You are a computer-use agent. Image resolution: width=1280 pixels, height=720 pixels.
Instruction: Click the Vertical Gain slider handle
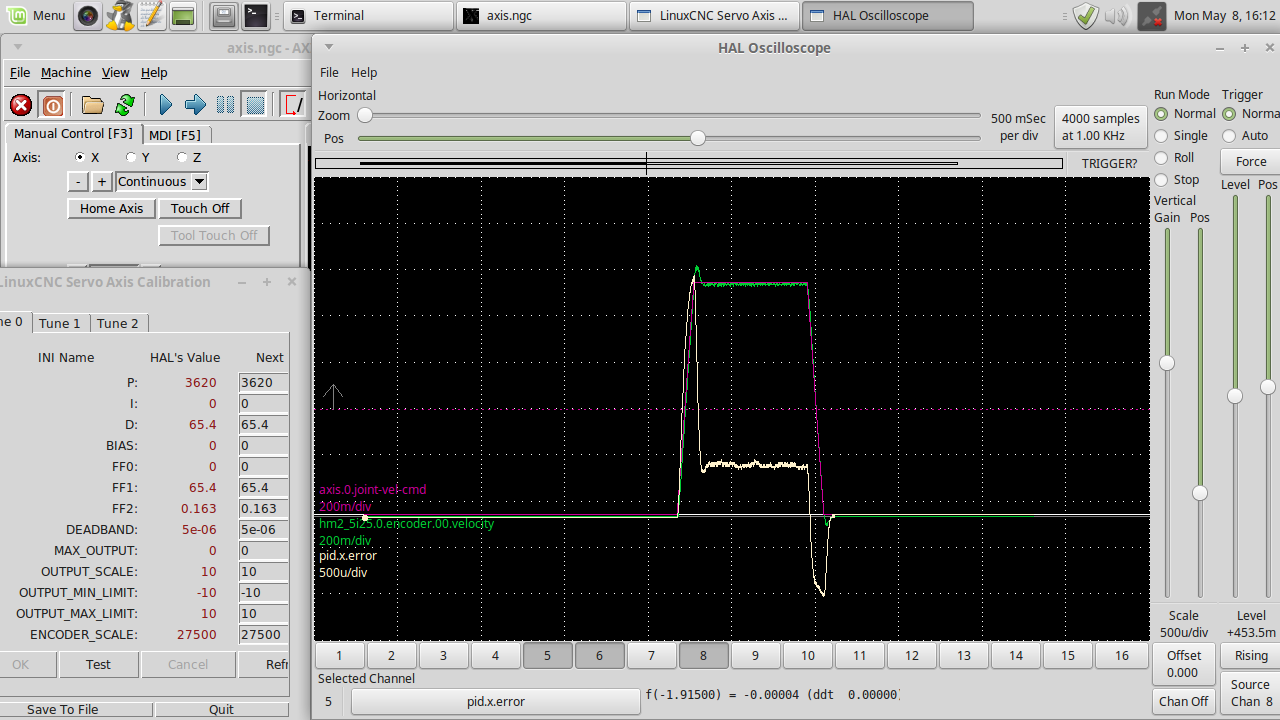(x=1167, y=363)
